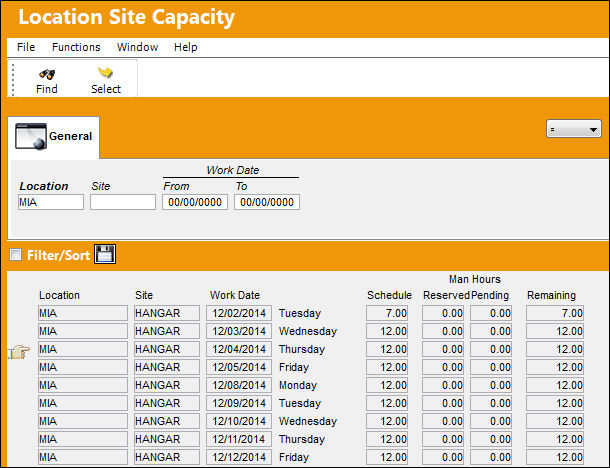Click Remaining 12.00 in the 12/12/2014 row

pyautogui.click(x=555, y=457)
